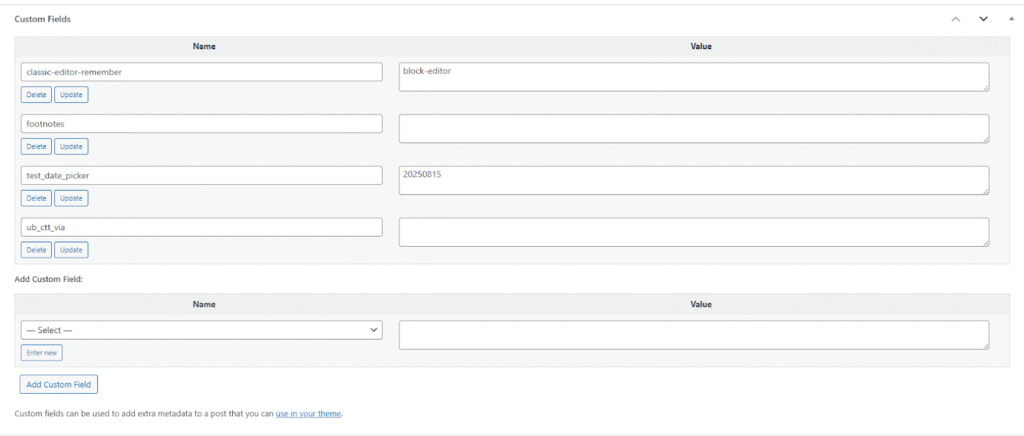Move Custom Fields panel down
This screenshot has width=1024, height=436.
coord(983,19)
